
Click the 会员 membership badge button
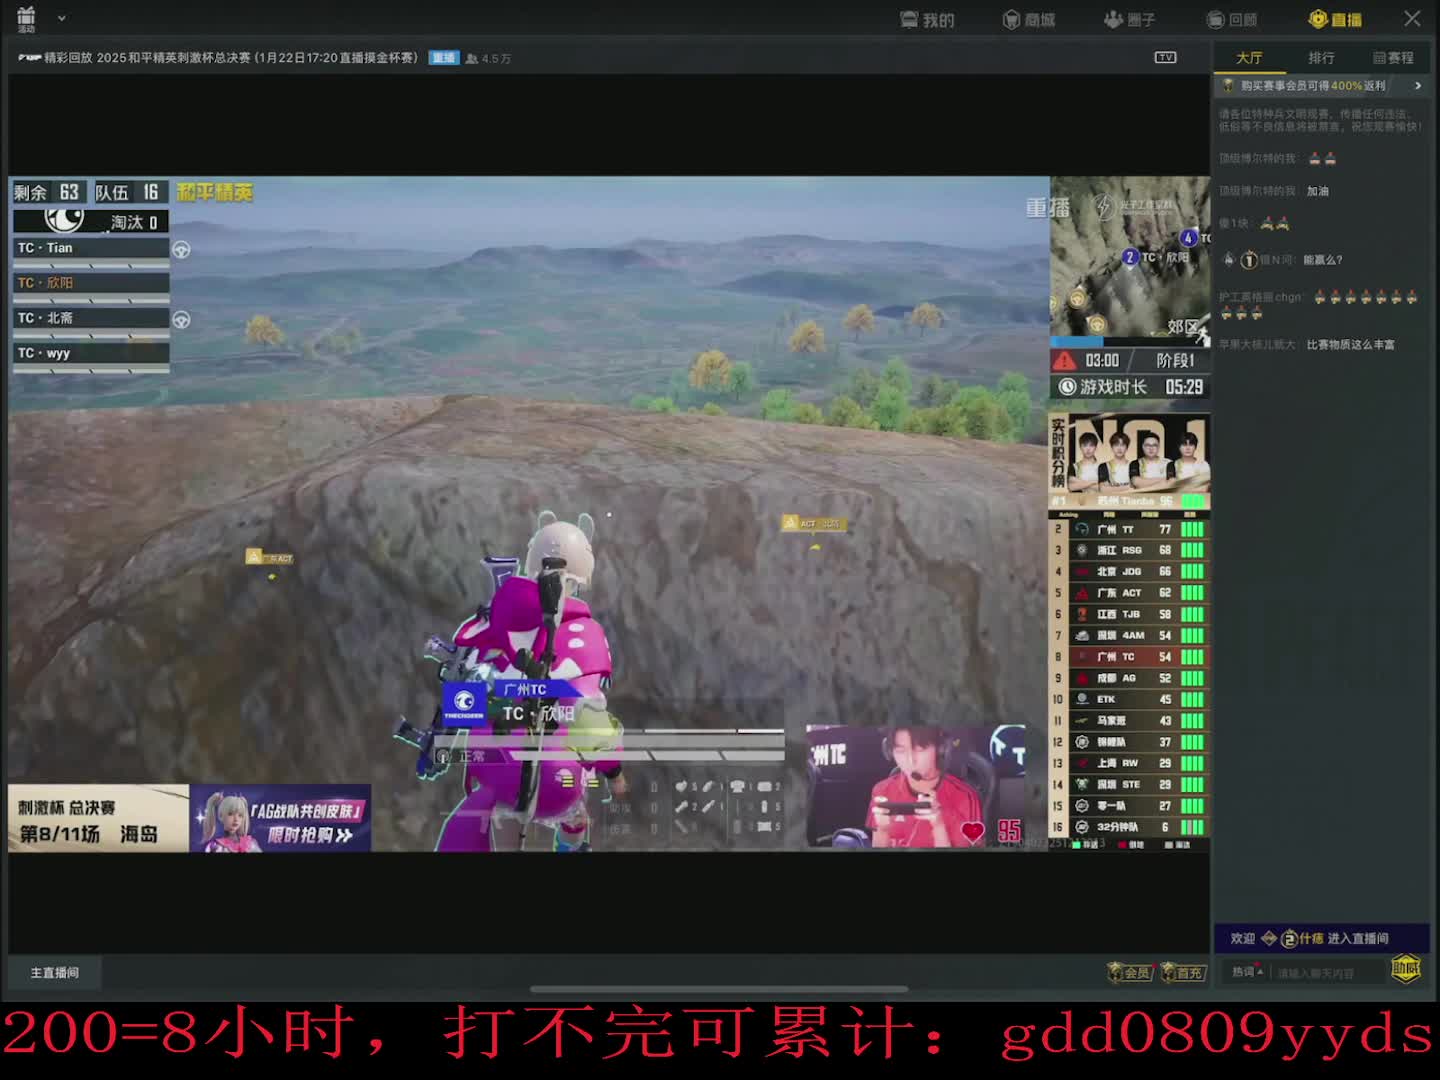click(x=1130, y=972)
